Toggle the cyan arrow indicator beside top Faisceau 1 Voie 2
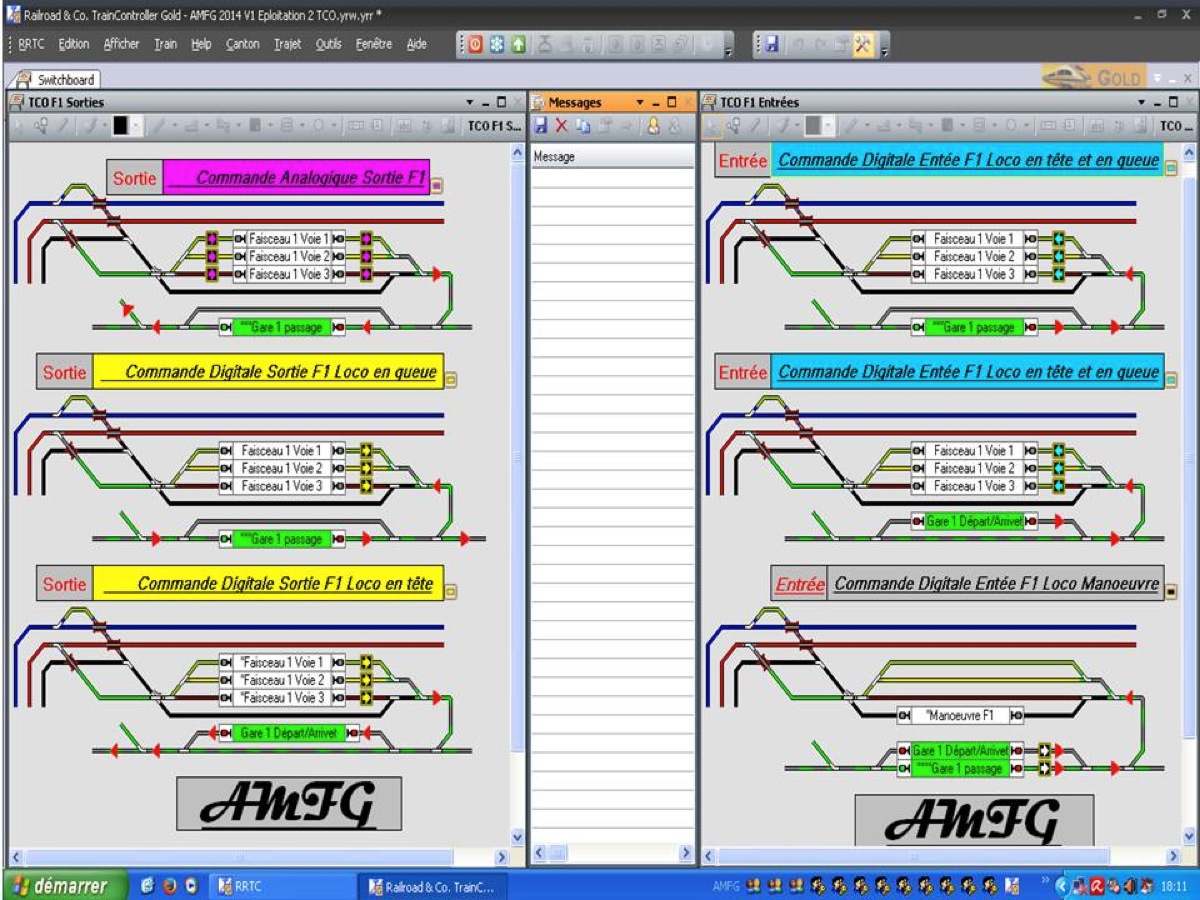The height and width of the screenshot is (900, 1200). point(1058,256)
